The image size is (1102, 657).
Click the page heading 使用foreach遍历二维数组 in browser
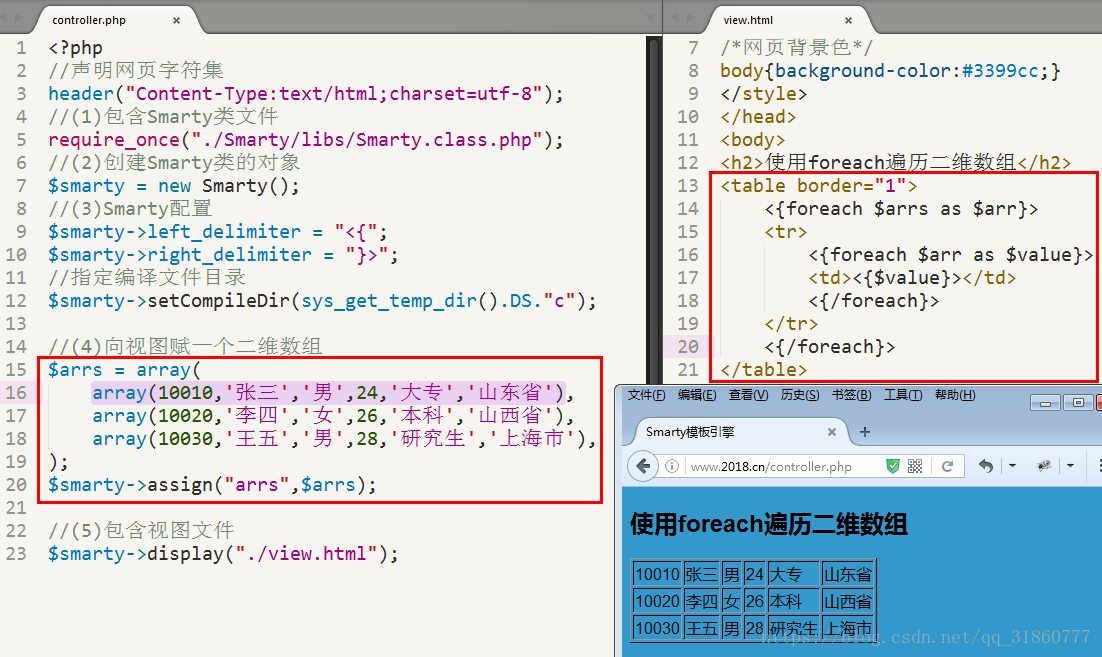[769, 524]
